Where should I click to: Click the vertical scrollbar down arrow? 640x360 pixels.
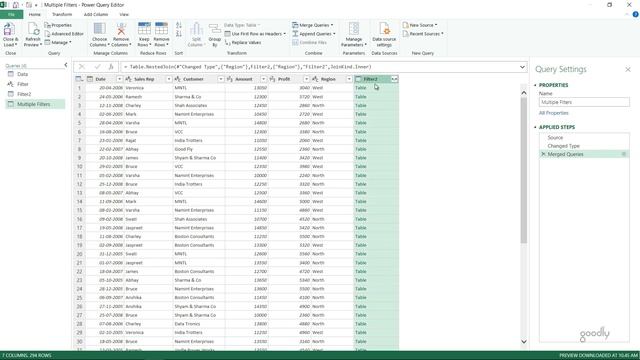pos(524,342)
